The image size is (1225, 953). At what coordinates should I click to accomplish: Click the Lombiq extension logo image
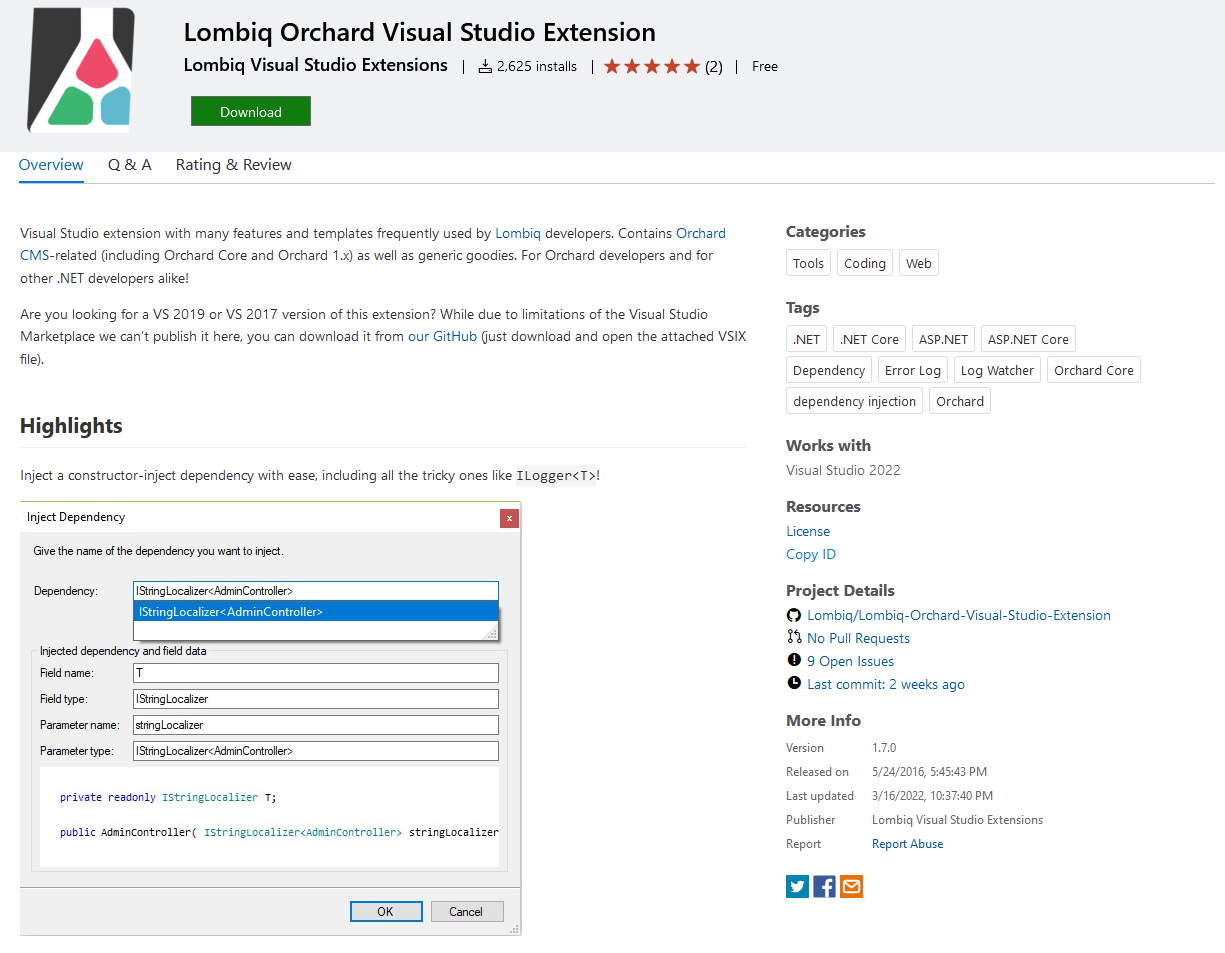coord(80,71)
